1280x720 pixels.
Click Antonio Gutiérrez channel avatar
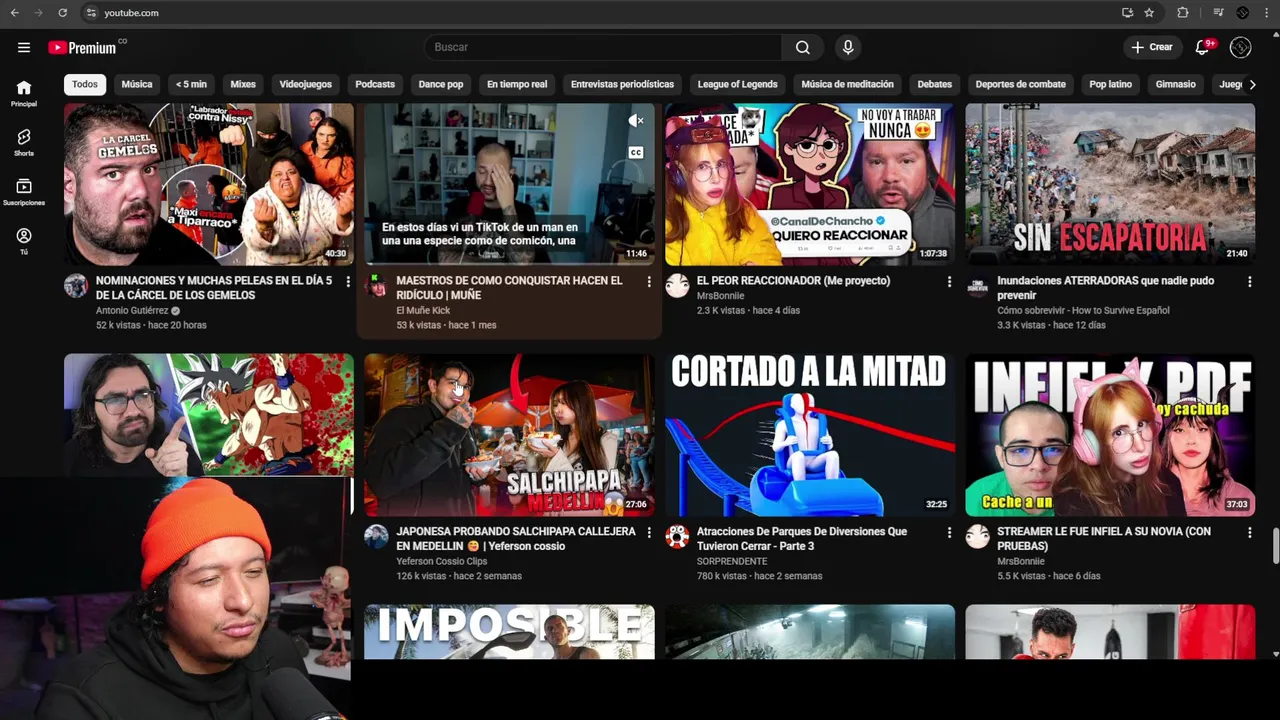[x=76, y=286]
